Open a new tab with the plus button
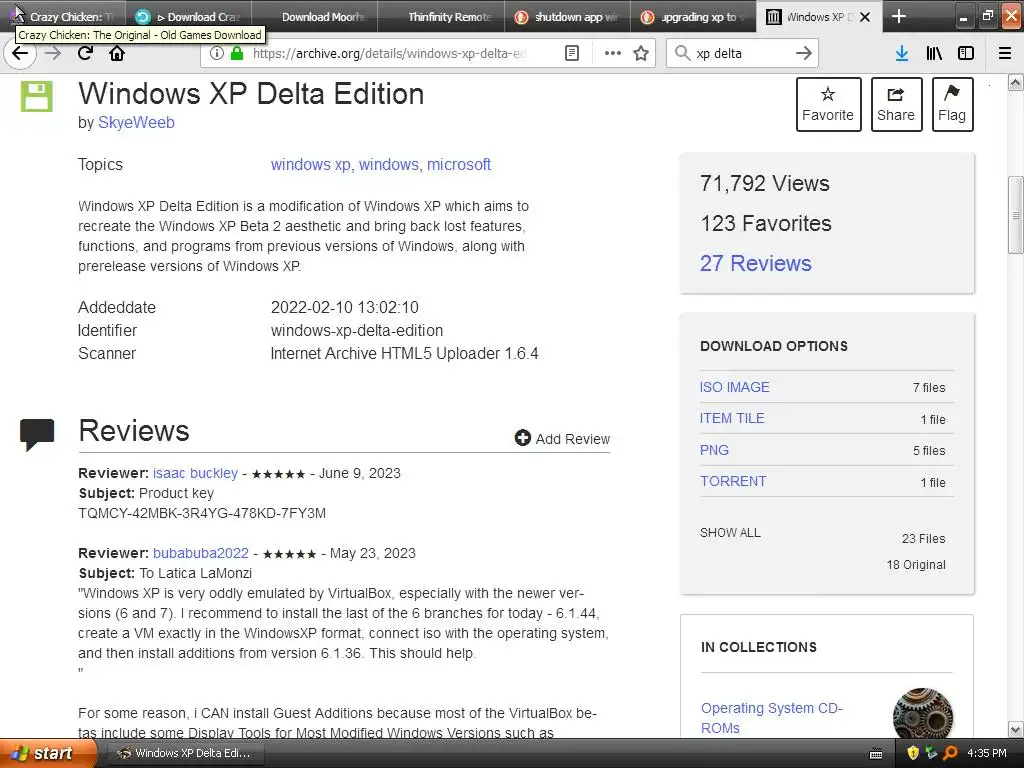 [899, 16]
